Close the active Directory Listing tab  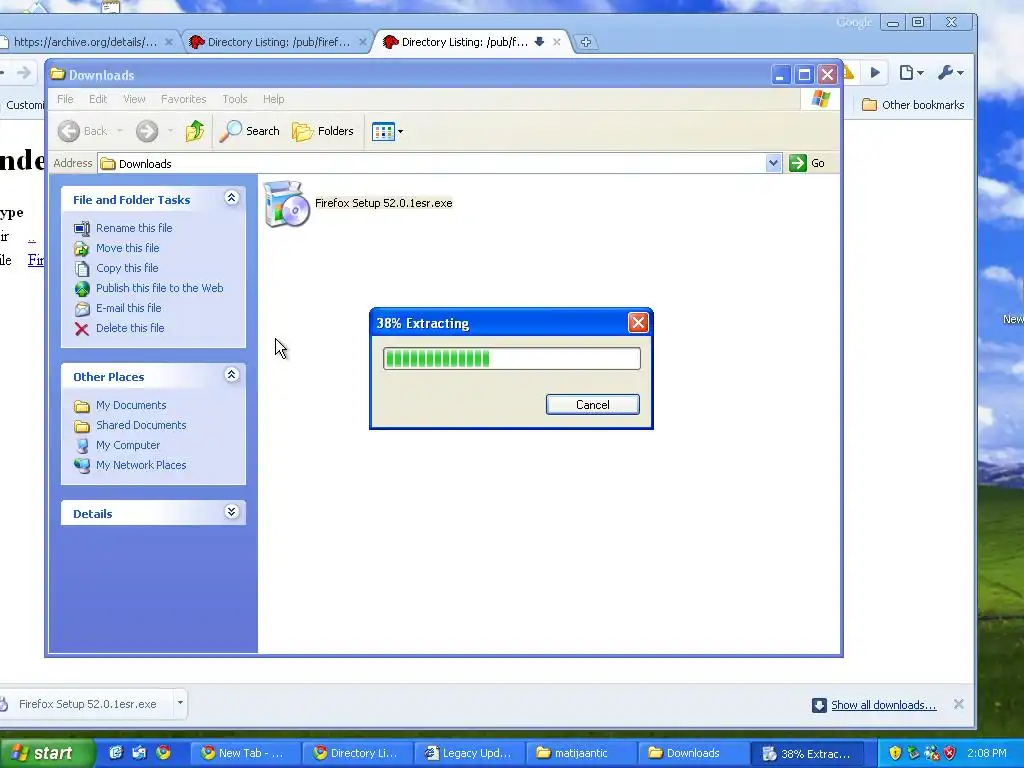pyautogui.click(x=556, y=42)
